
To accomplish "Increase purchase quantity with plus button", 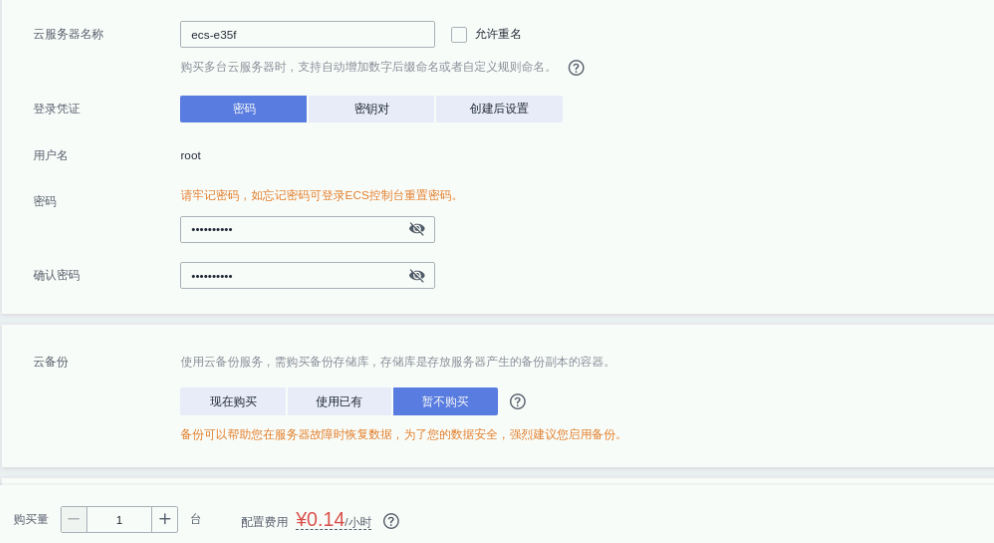I will [x=165, y=520].
